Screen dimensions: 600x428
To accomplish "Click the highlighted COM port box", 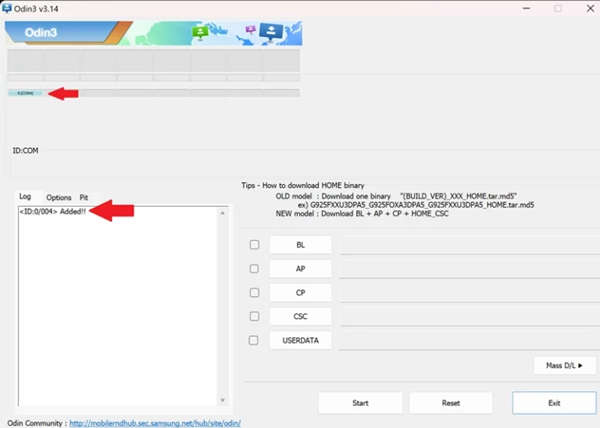I will 25,93.
